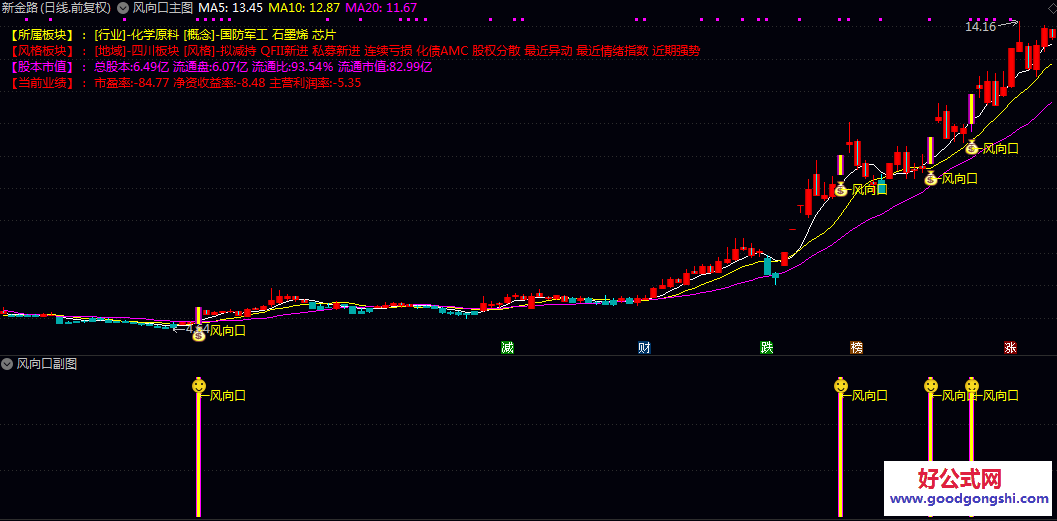Click the rightmost smiley face in sub-chart

tap(971, 386)
